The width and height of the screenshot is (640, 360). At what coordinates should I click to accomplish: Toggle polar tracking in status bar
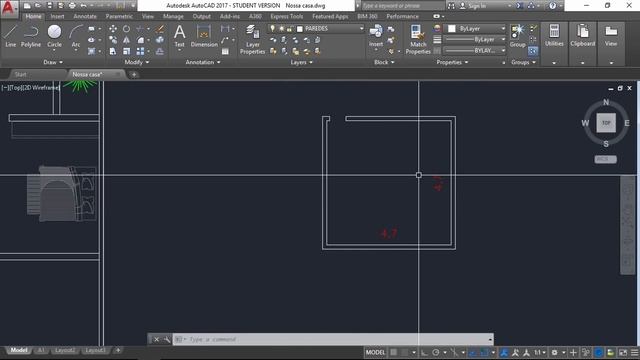point(436,352)
